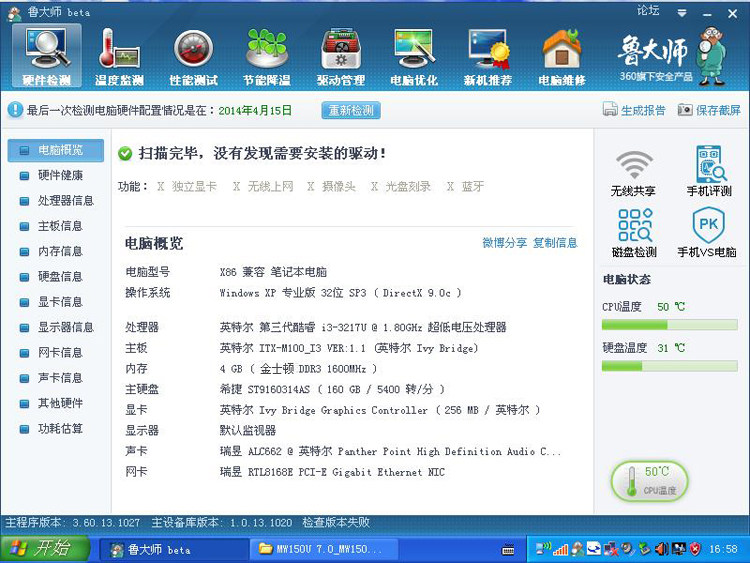Open 手机VS电脑 PK comparison
This screenshot has width=750, height=563.
click(707, 233)
